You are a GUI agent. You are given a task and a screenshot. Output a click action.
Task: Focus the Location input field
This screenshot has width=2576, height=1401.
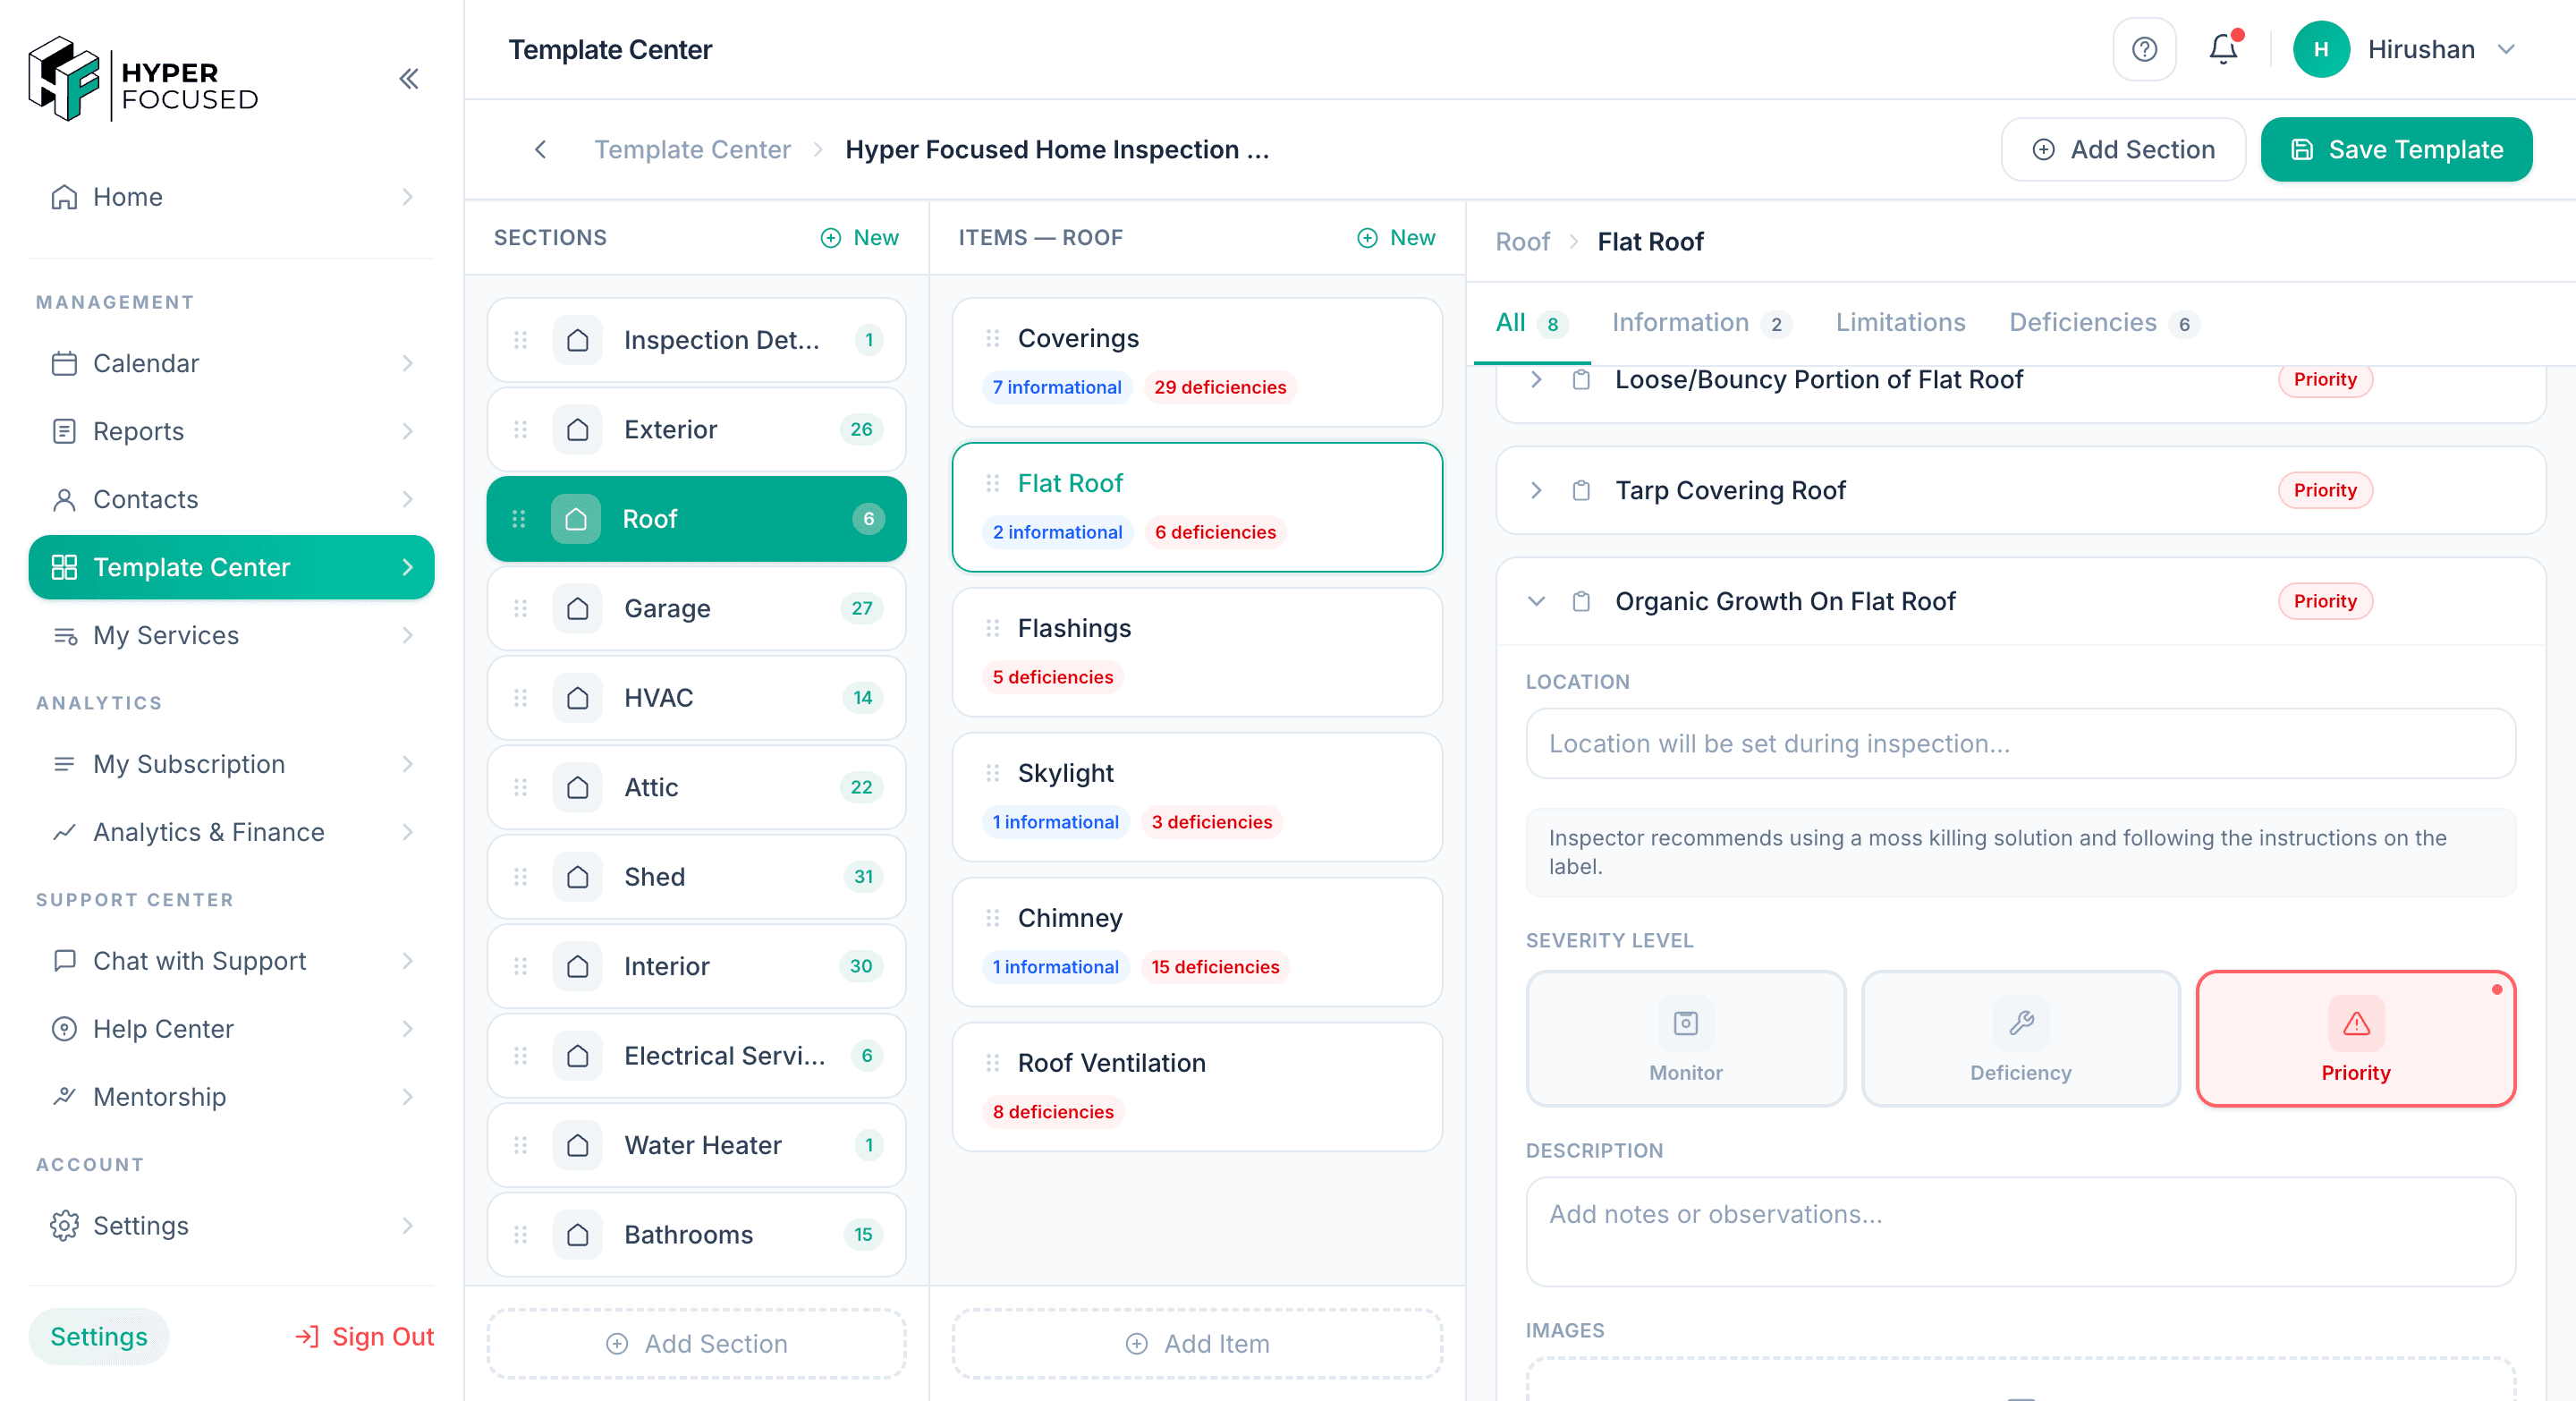point(2020,743)
